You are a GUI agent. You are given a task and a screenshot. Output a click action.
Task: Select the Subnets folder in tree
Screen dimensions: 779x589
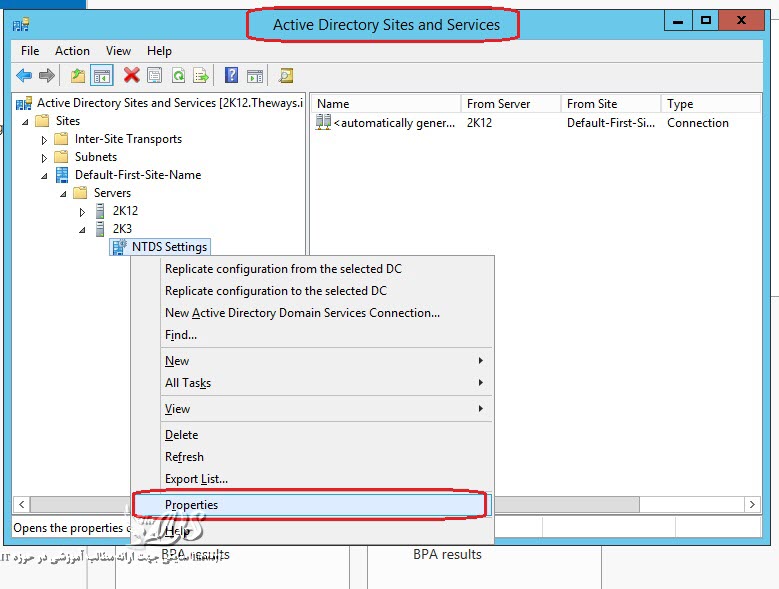pos(95,157)
